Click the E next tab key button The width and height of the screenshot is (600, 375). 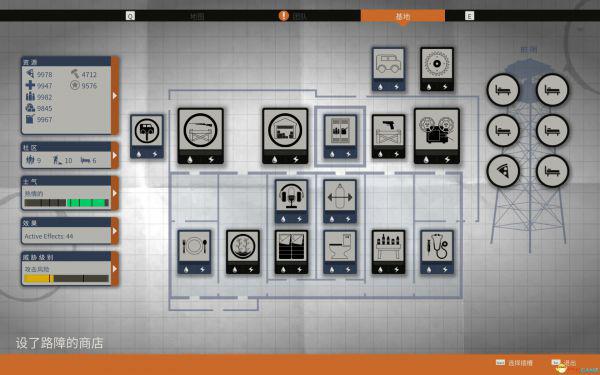coord(469,16)
